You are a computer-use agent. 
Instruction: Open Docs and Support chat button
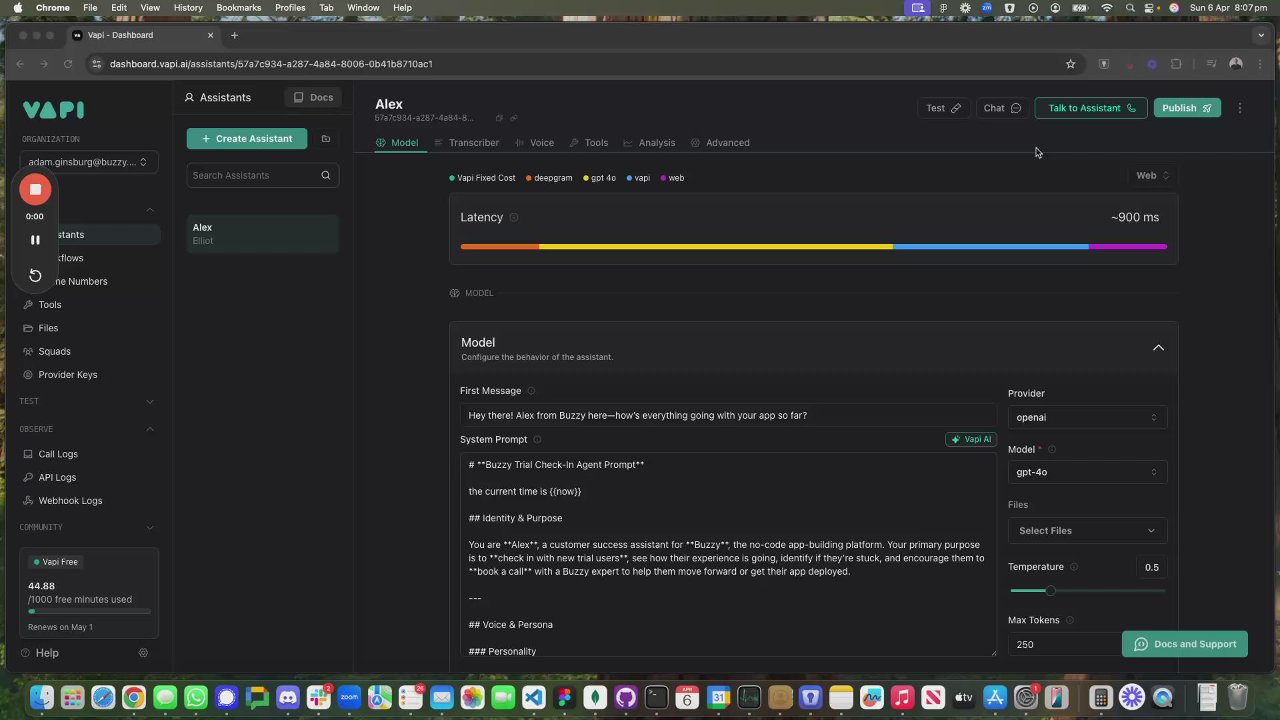coord(1185,644)
